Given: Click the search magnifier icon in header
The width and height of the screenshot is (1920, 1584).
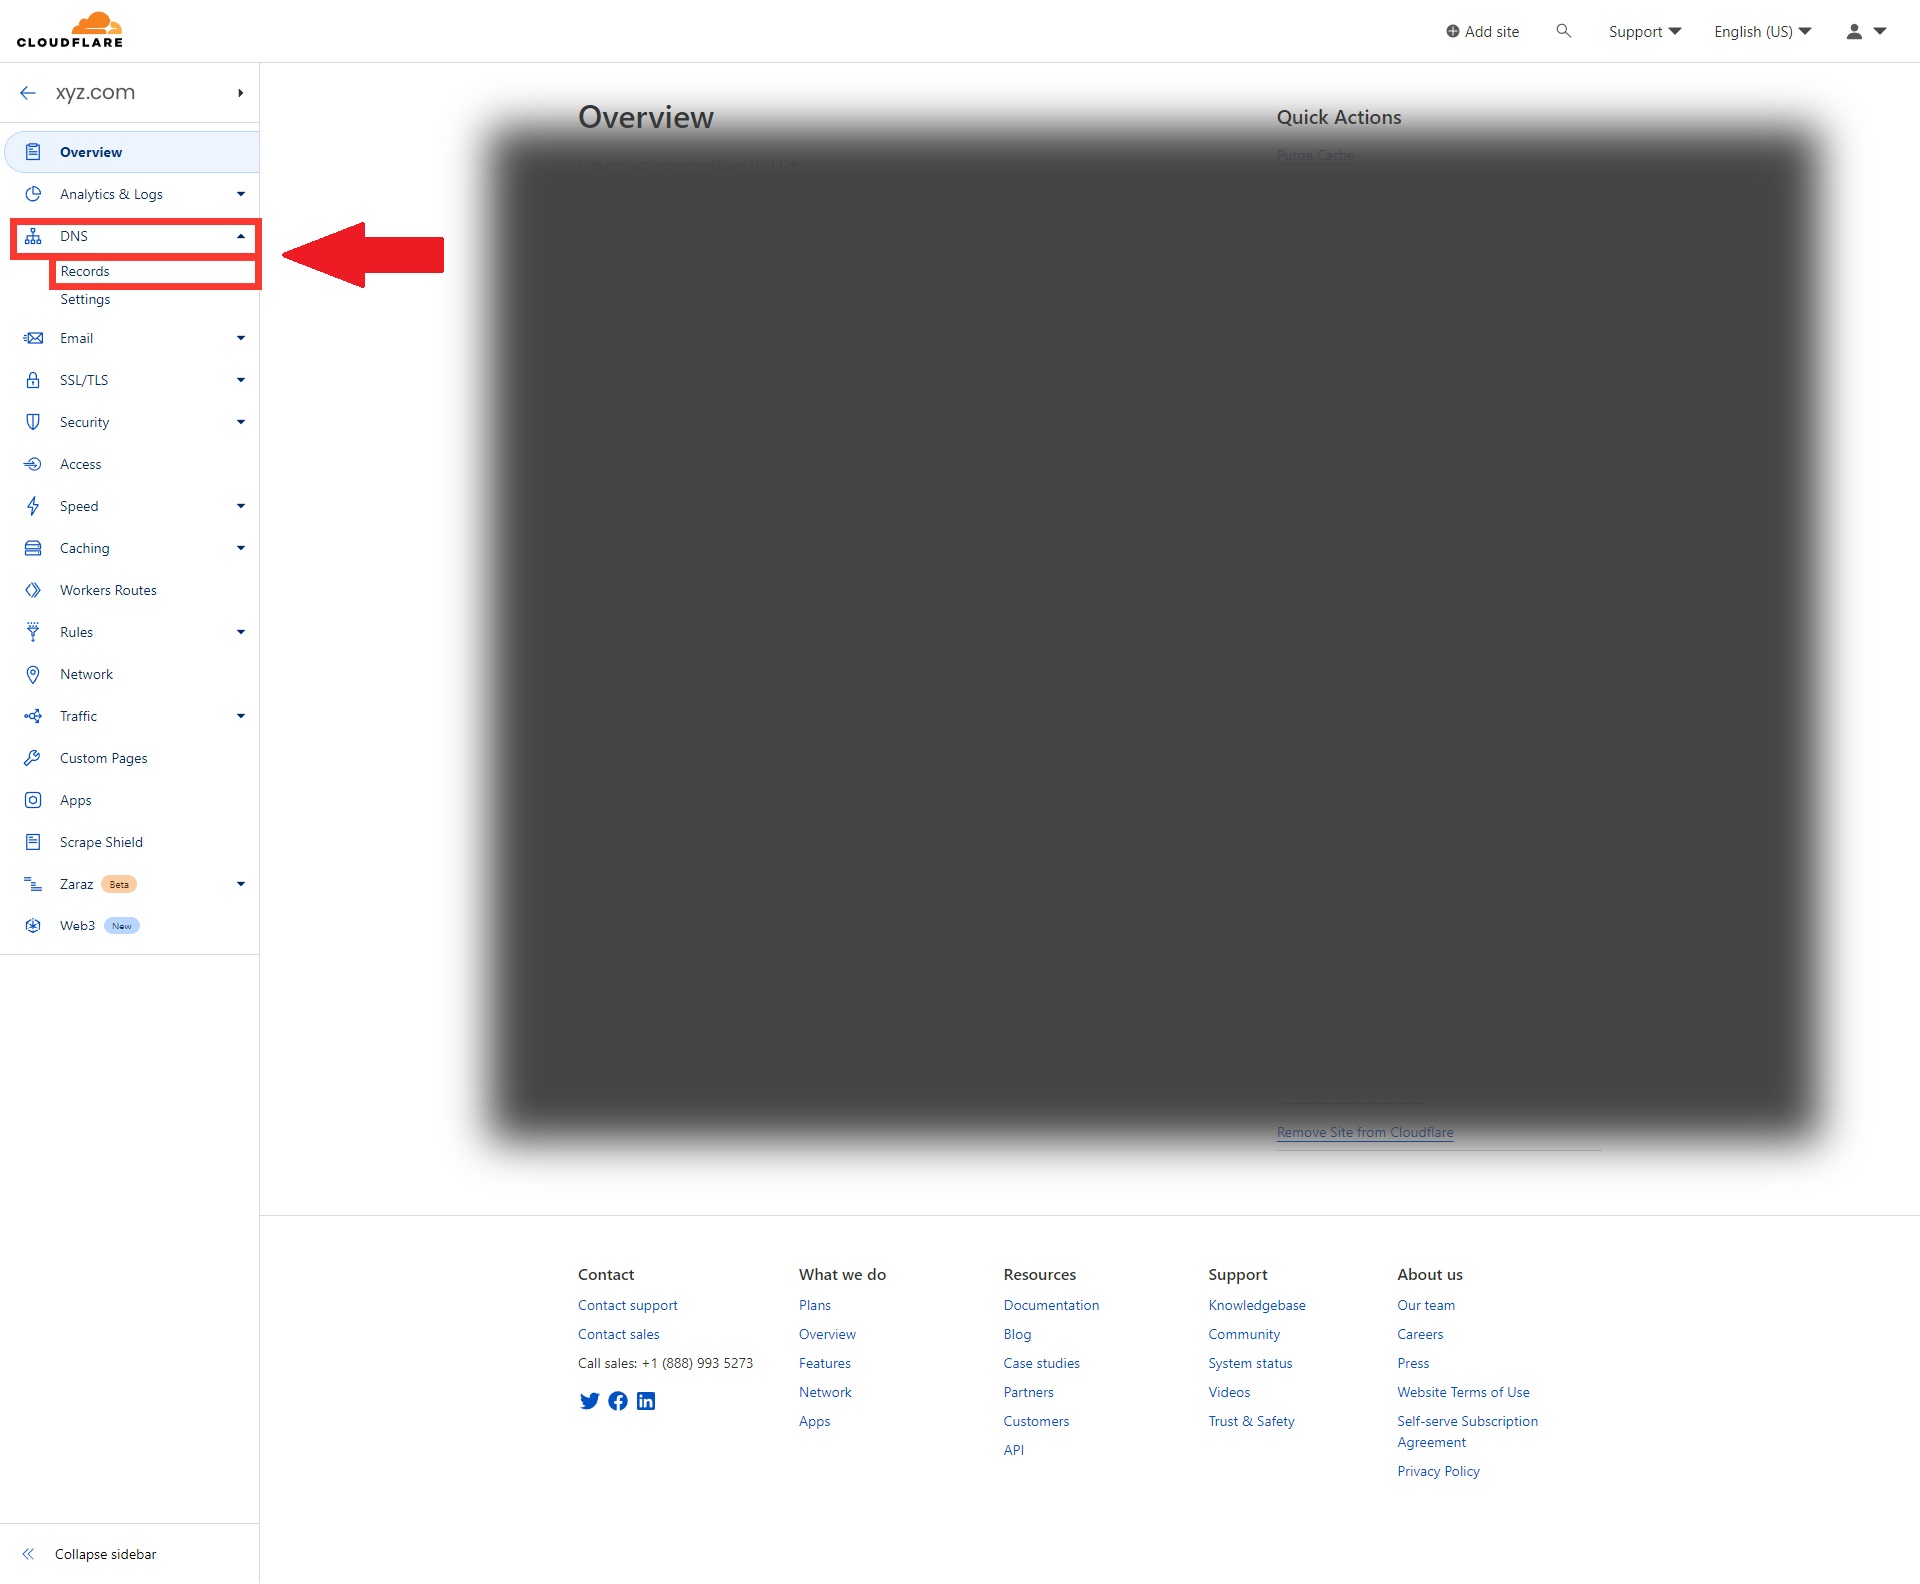Looking at the screenshot, I should click(x=1563, y=31).
